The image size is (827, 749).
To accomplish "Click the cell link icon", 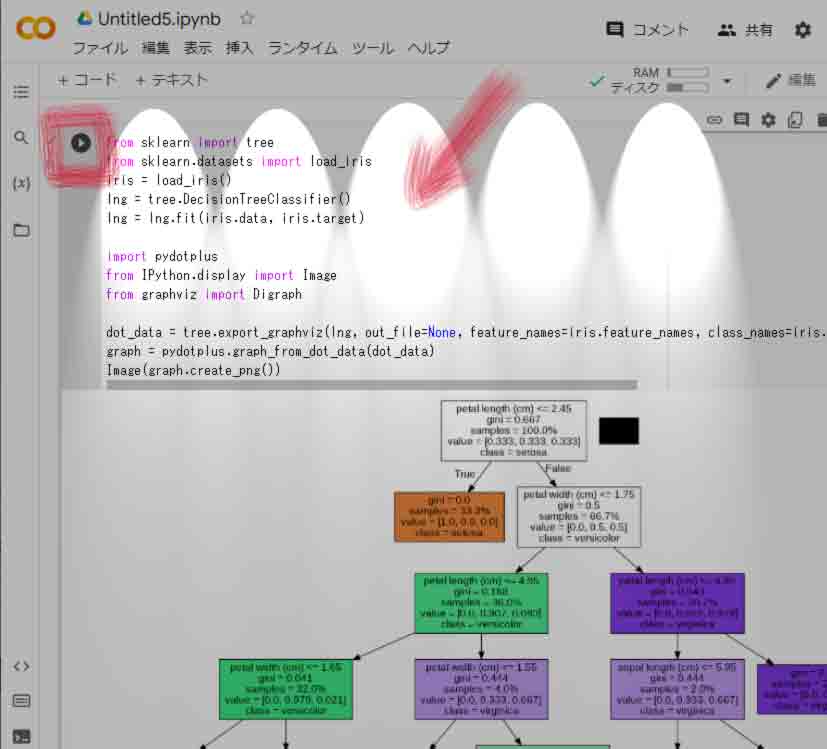I will tap(714, 120).
